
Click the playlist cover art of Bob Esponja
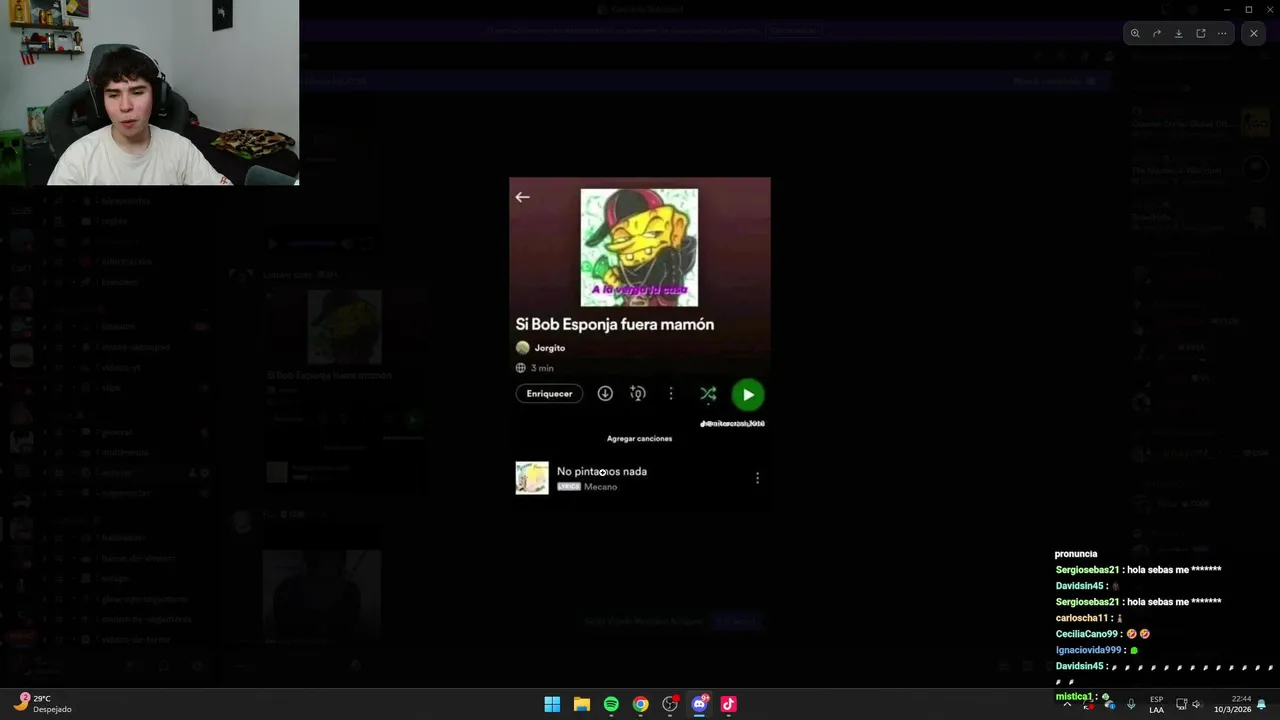pyautogui.click(x=639, y=247)
